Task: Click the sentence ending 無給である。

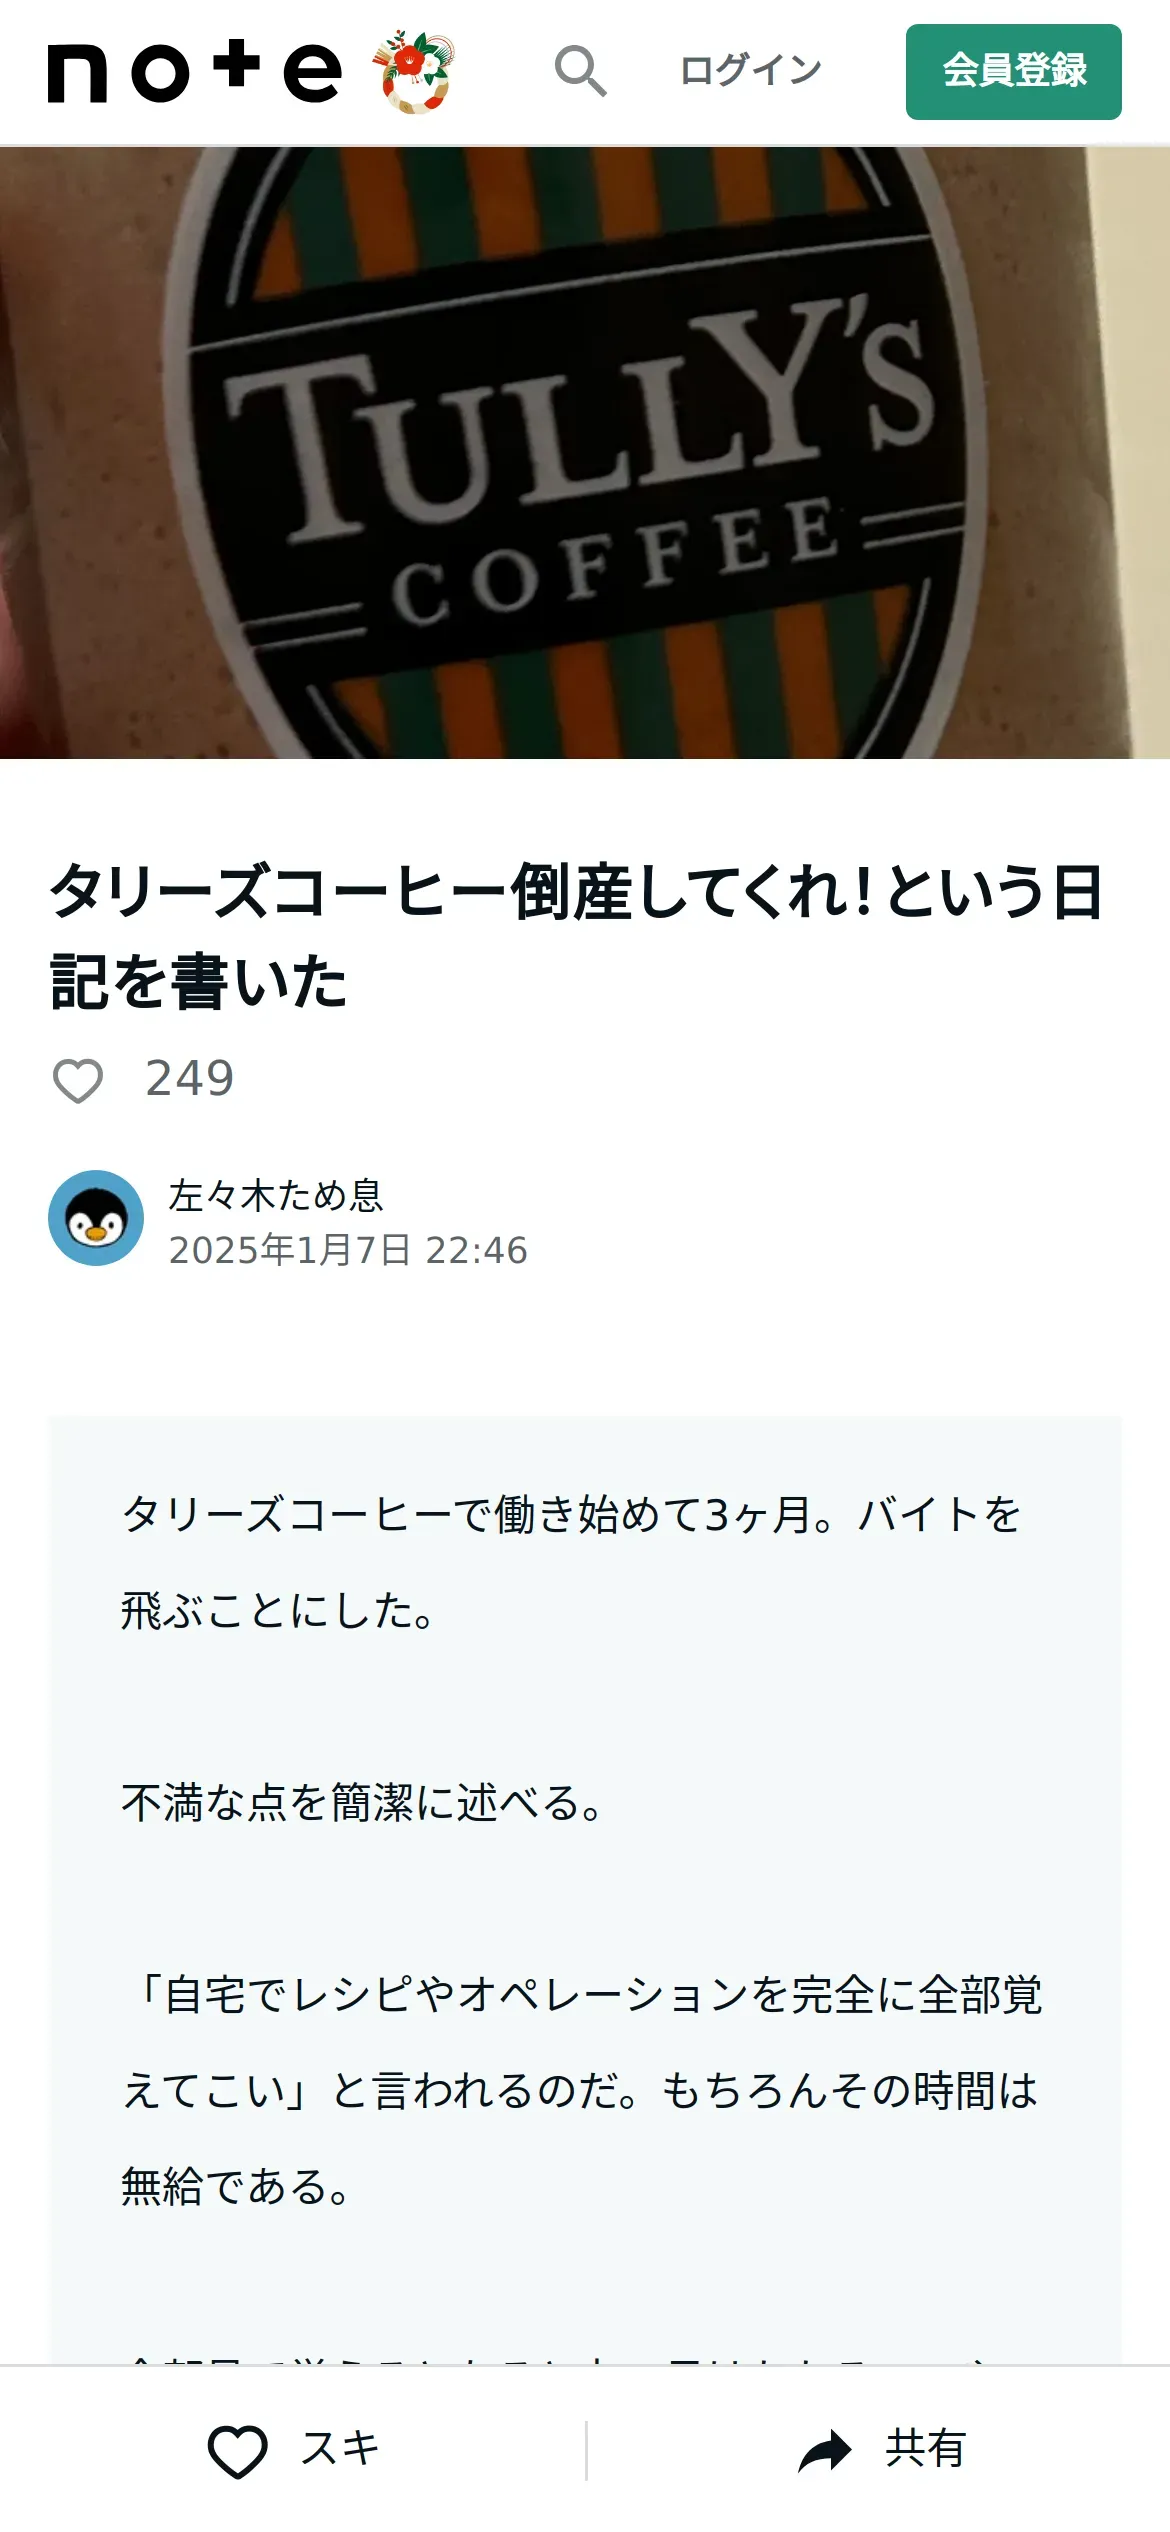Action: (235, 2187)
